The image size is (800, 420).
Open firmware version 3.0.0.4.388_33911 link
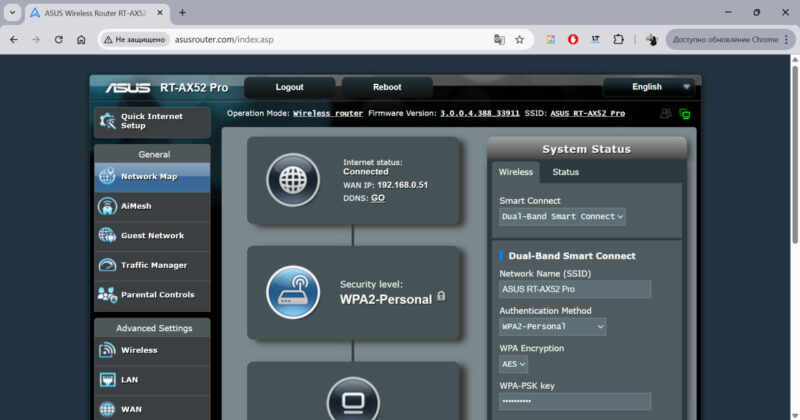click(x=480, y=113)
